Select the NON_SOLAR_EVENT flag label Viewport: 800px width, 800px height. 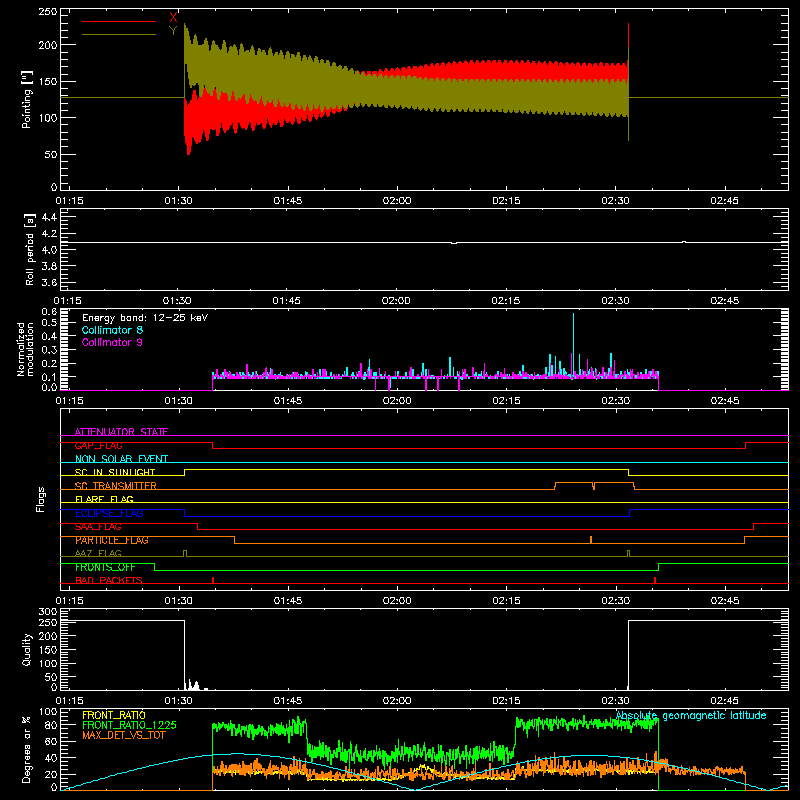121,459
